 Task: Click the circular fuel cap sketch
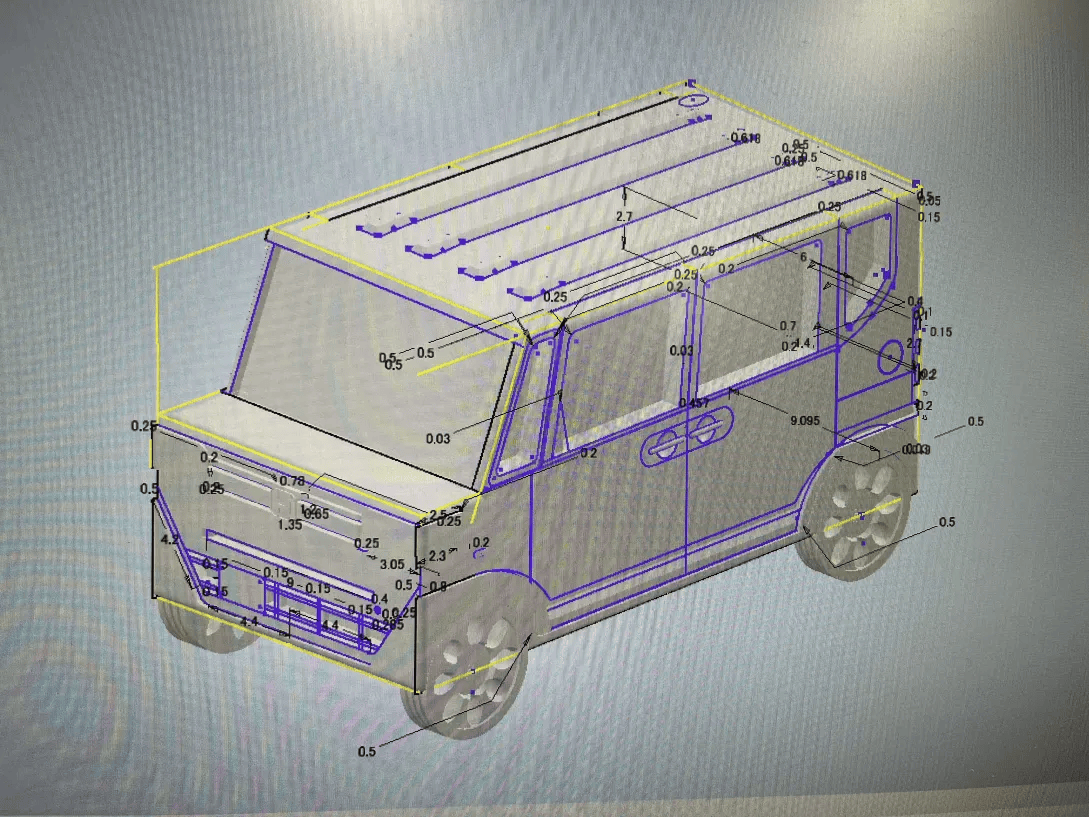(890, 357)
